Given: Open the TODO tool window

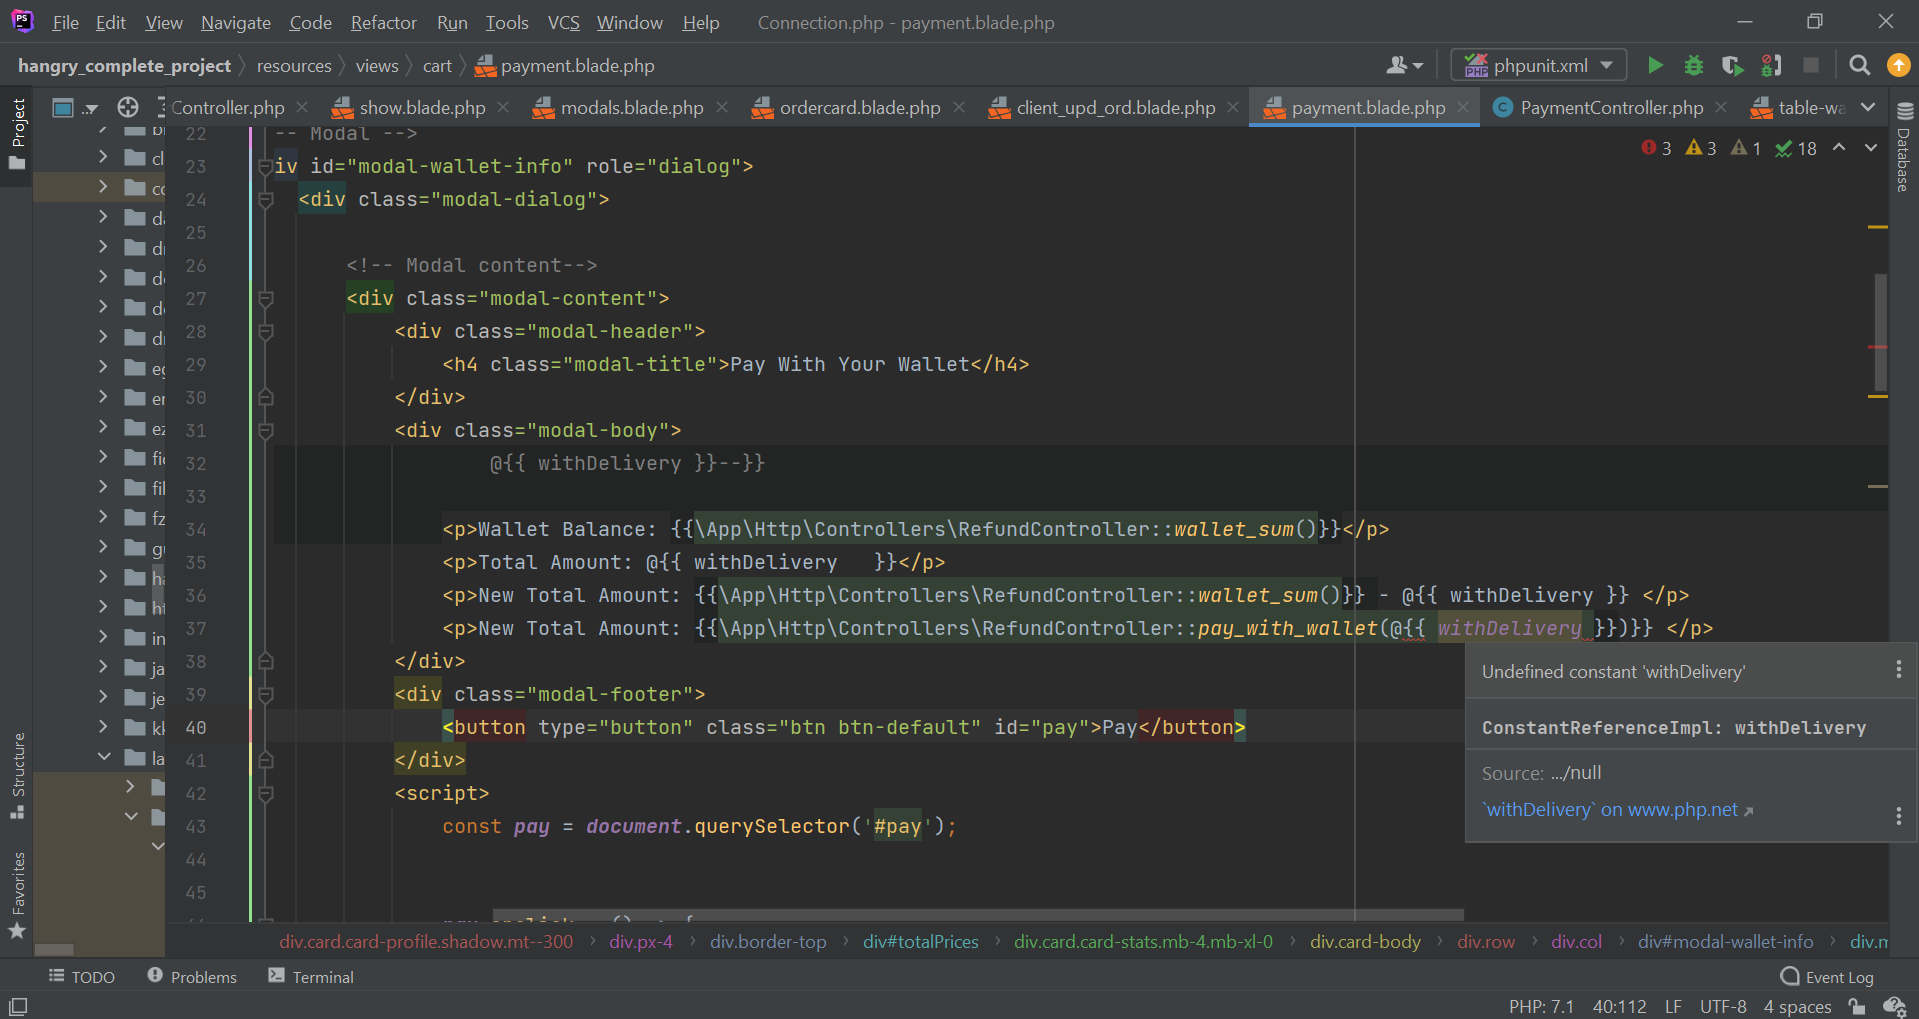Looking at the screenshot, I should click(x=82, y=977).
